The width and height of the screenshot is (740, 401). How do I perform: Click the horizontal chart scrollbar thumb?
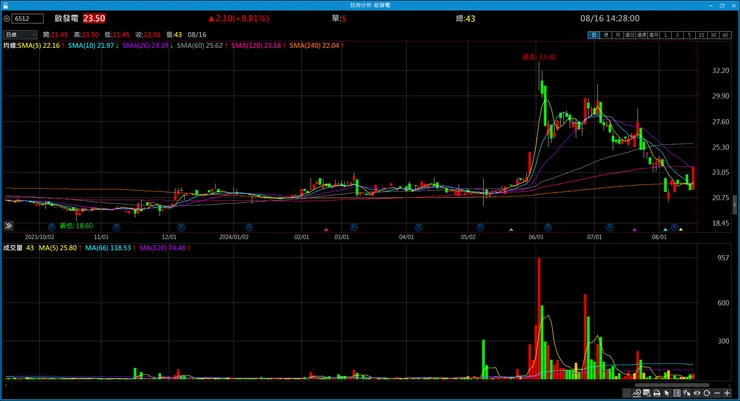pyautogui.click(x=672, y=385)
